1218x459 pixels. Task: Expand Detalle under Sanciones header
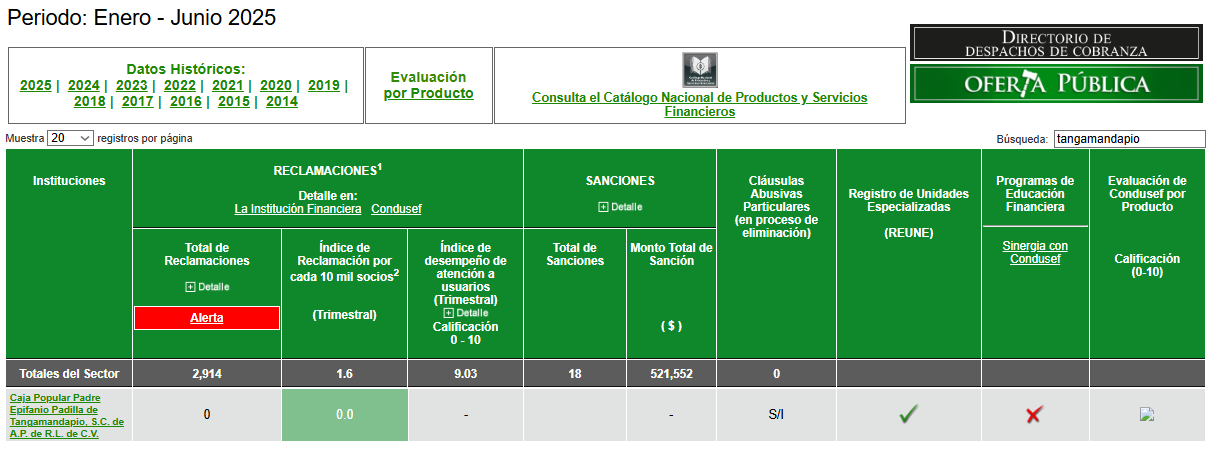(x=620, y=207)
